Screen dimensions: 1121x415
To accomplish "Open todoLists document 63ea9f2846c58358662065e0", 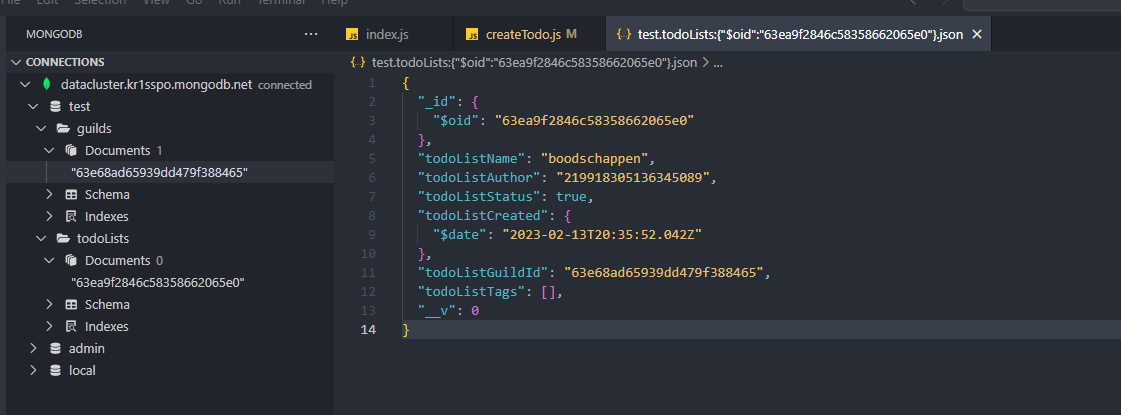I will point(157,282).
